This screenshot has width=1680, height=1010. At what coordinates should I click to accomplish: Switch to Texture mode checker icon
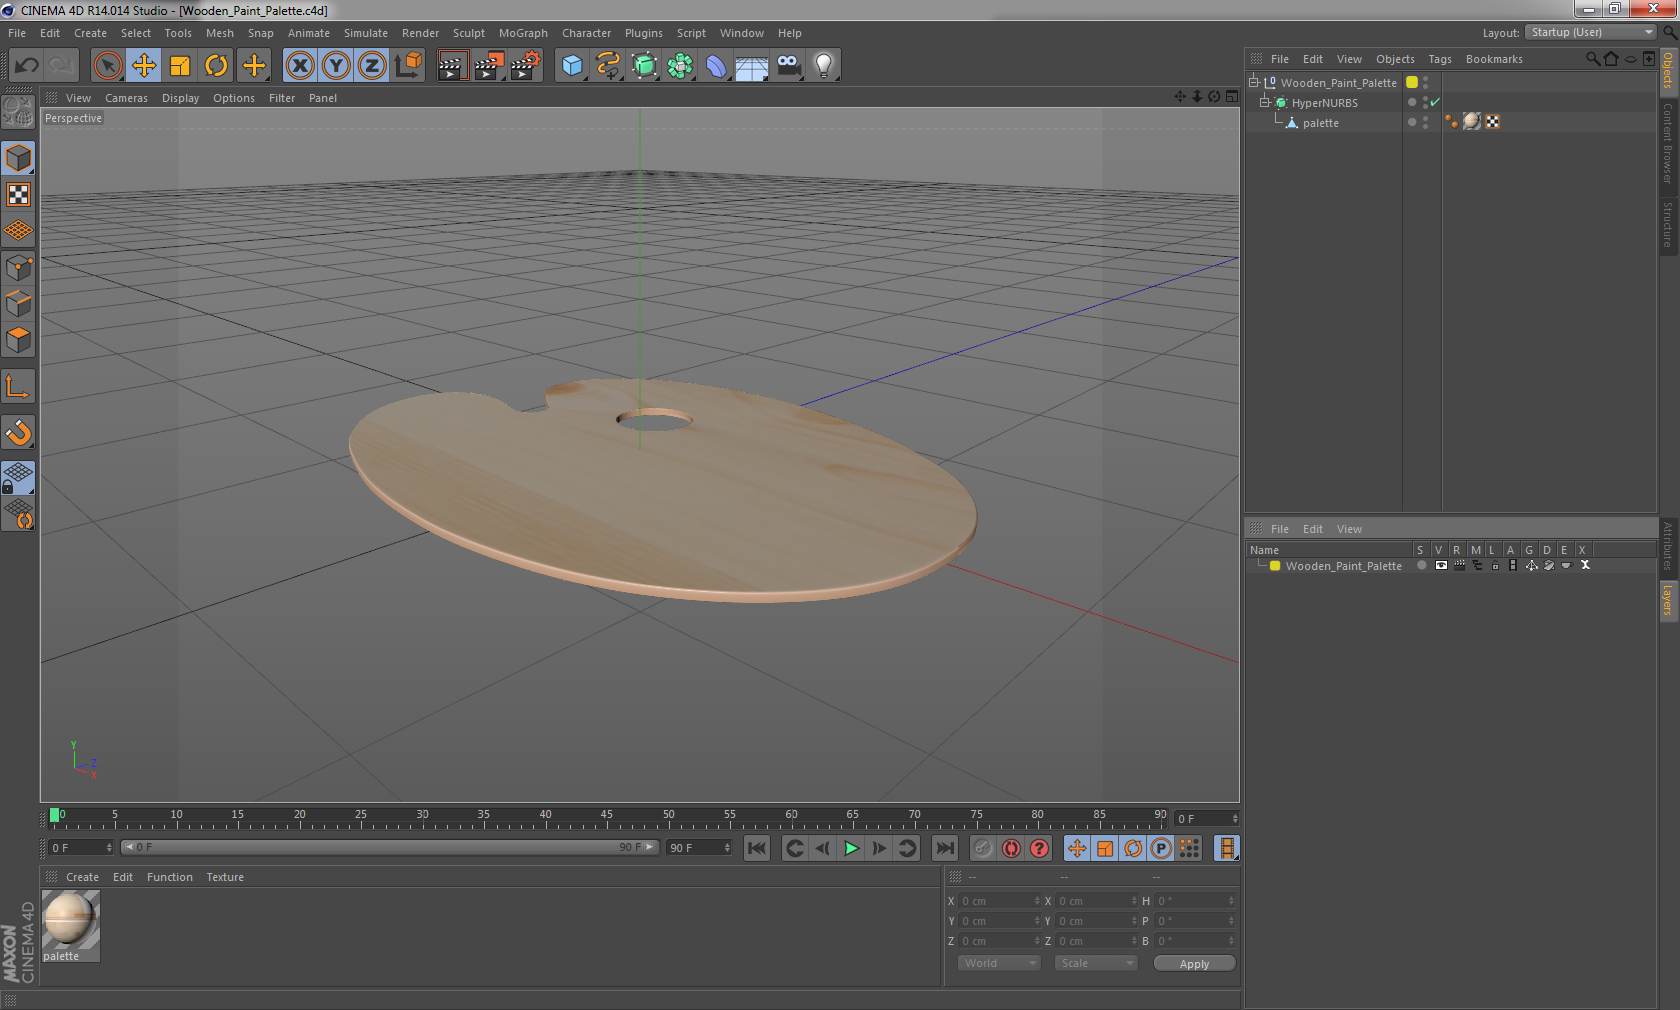tap(19, 194)
